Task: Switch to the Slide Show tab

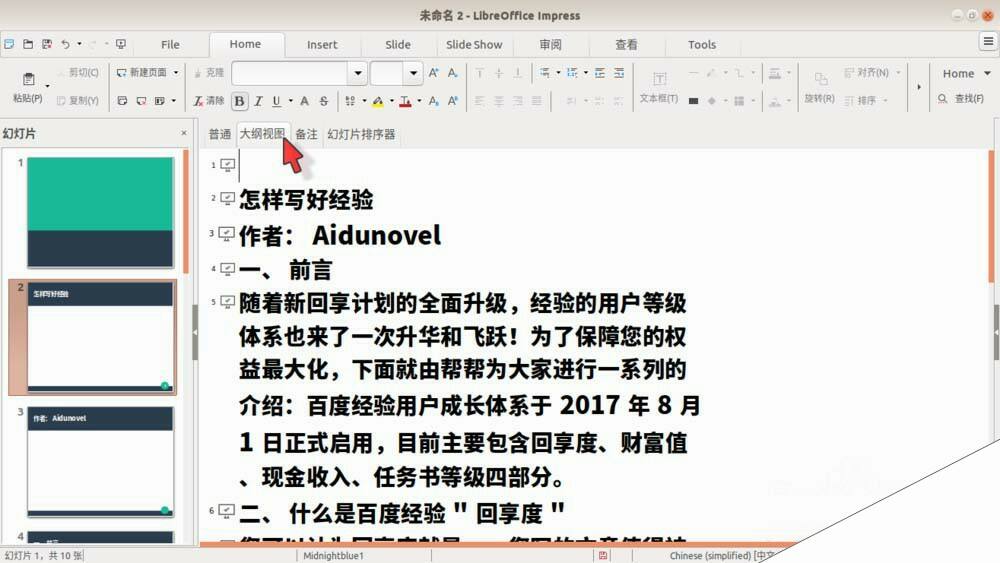Action: click(474, 45)
